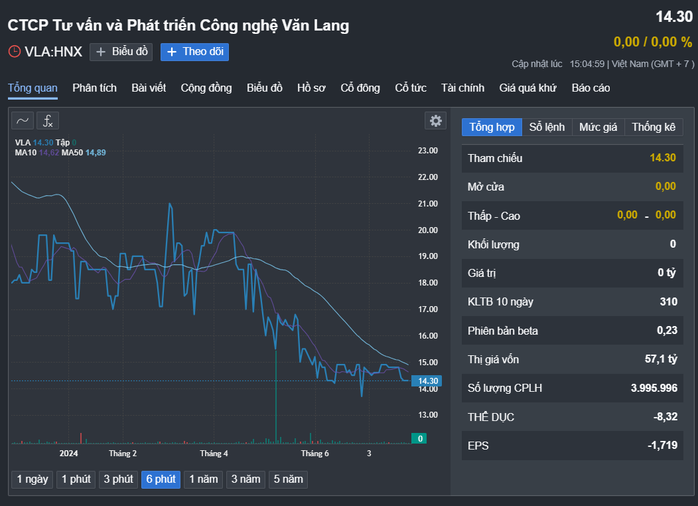Viewport: 698px width, 506px height.
Task: Click the VLA:HNX ticker symbol
Action: 53,52
